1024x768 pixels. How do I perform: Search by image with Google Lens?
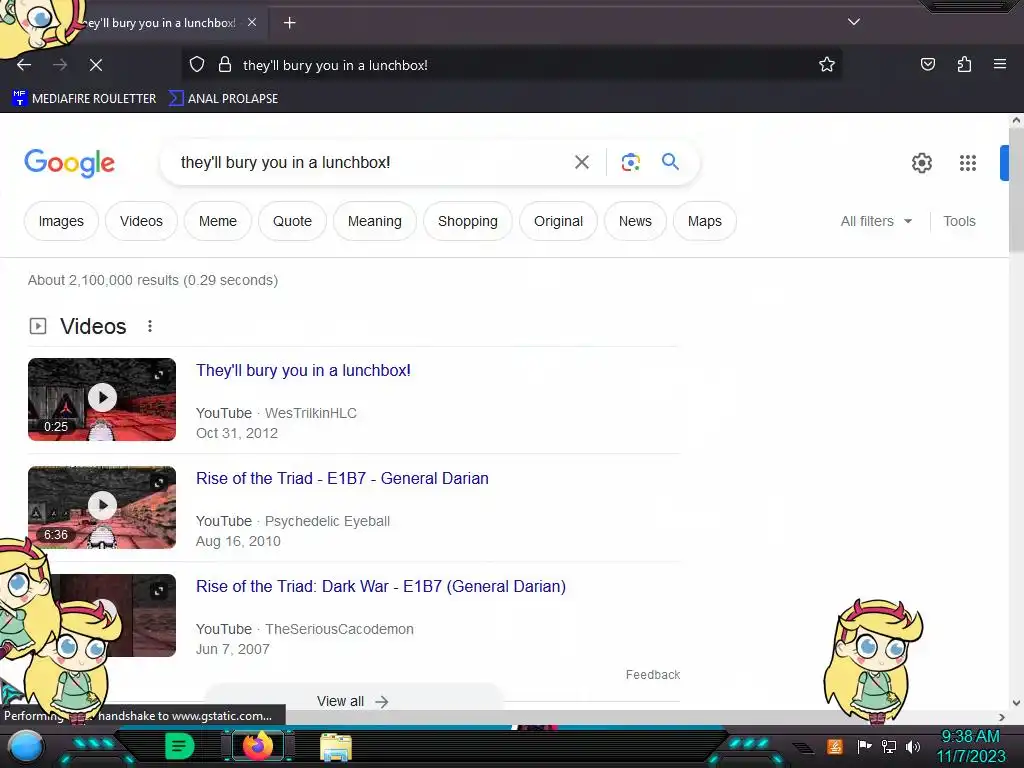tap(630, 162)
